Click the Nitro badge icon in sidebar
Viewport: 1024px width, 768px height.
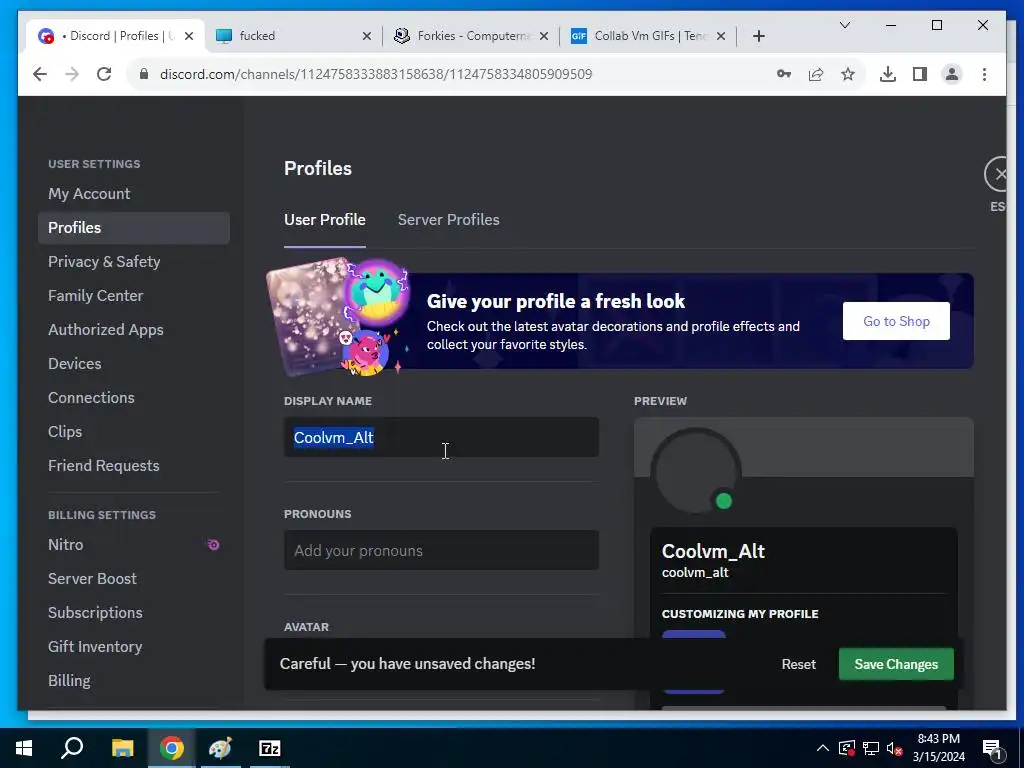coord(213,545)
